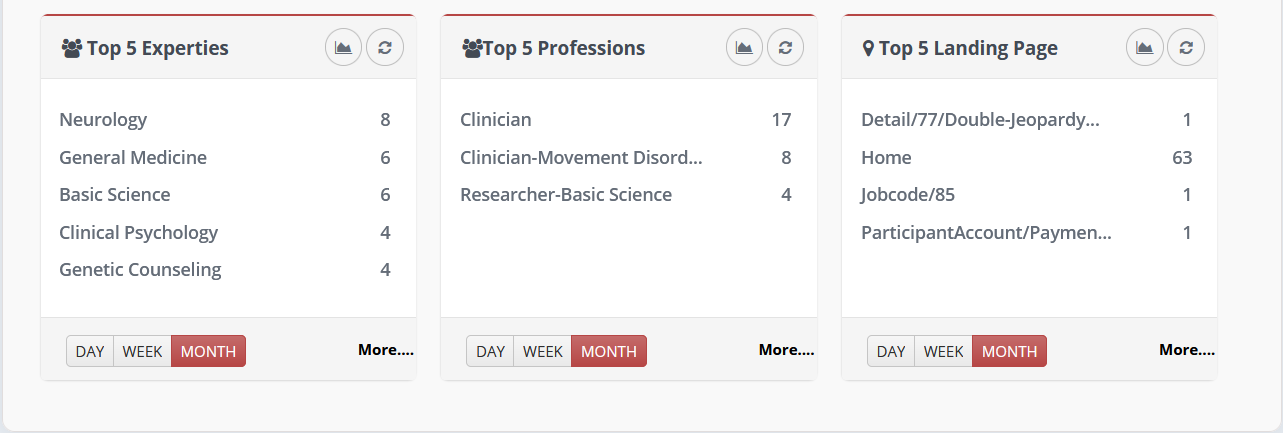This screenshot has height=433, width=1283.
Task: Open chart view for Top 5 Landing Page
Action: click(x=1145, y=47)
